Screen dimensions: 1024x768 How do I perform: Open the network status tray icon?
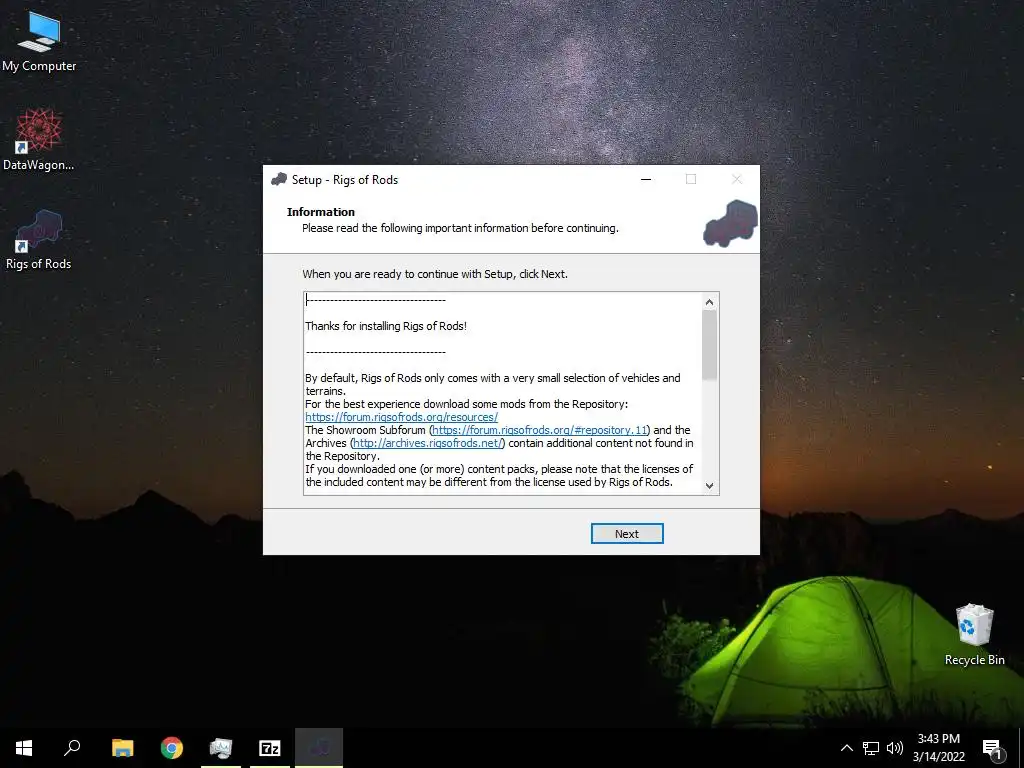871,748
